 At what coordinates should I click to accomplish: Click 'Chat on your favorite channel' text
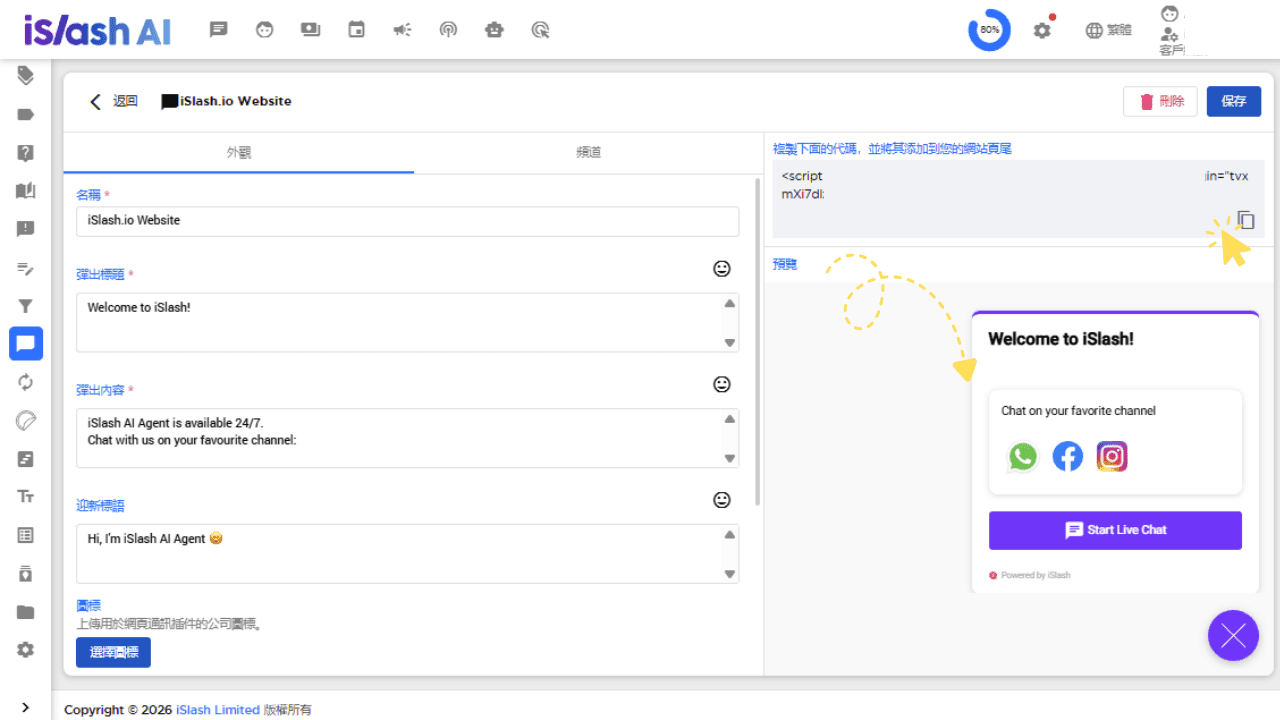click(x=1079, y=411)
